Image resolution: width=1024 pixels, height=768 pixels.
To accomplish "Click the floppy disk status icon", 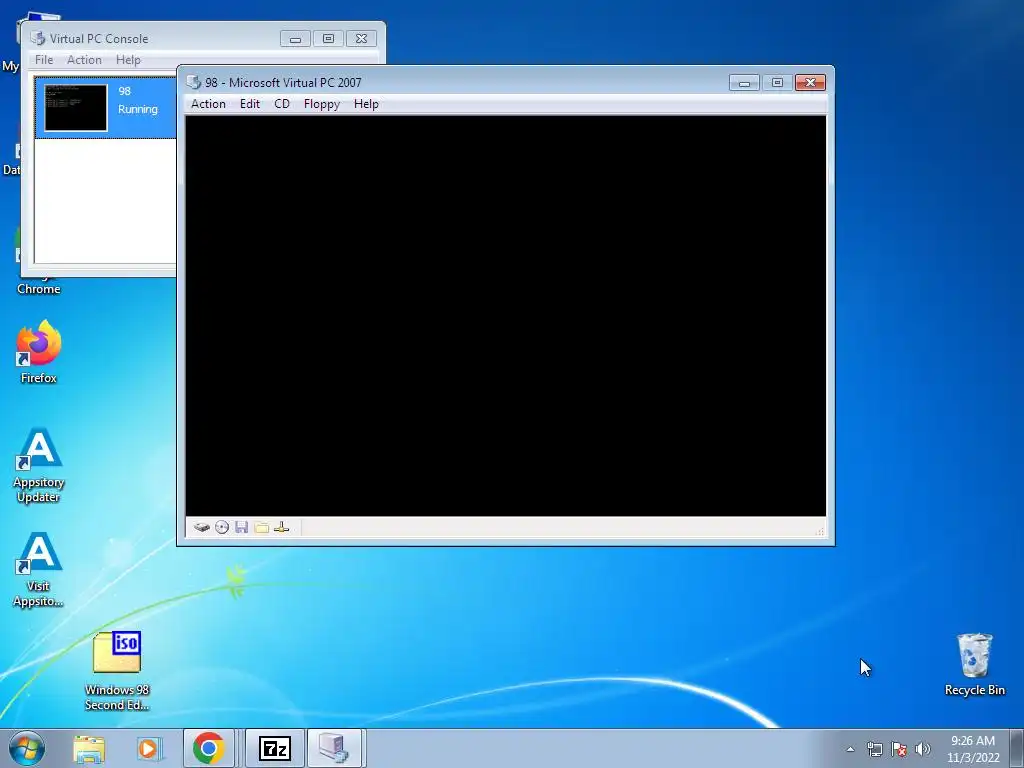I will coord(242,527).
